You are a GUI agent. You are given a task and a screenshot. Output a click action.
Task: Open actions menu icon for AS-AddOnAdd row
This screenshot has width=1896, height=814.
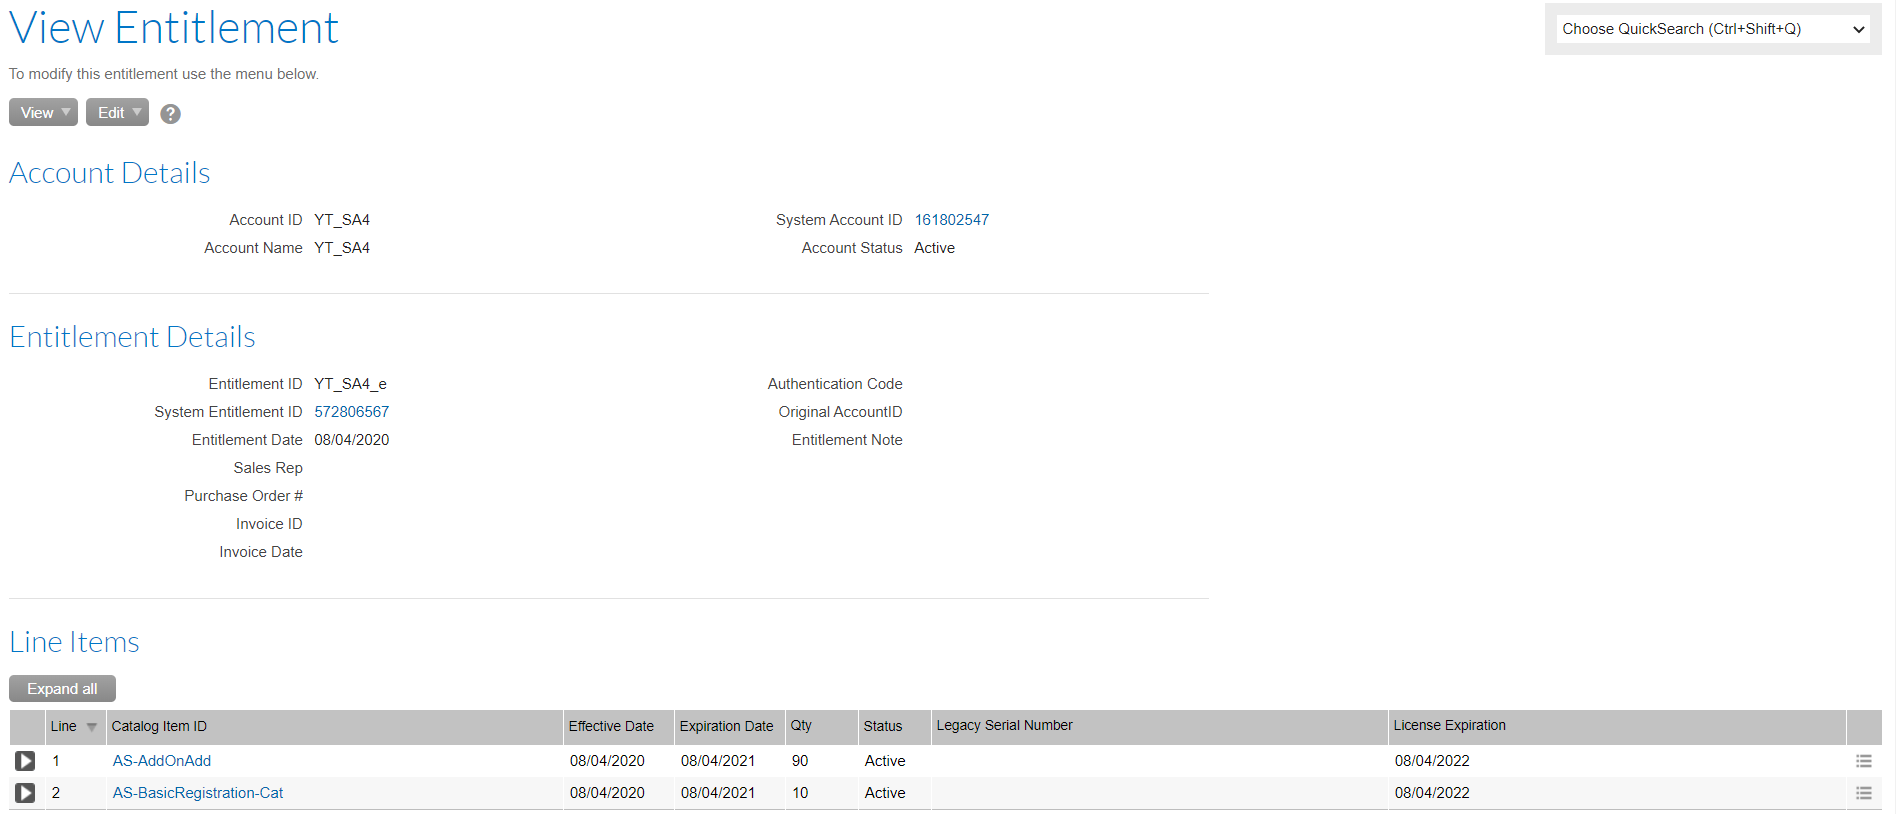[x=1864, y=761]
